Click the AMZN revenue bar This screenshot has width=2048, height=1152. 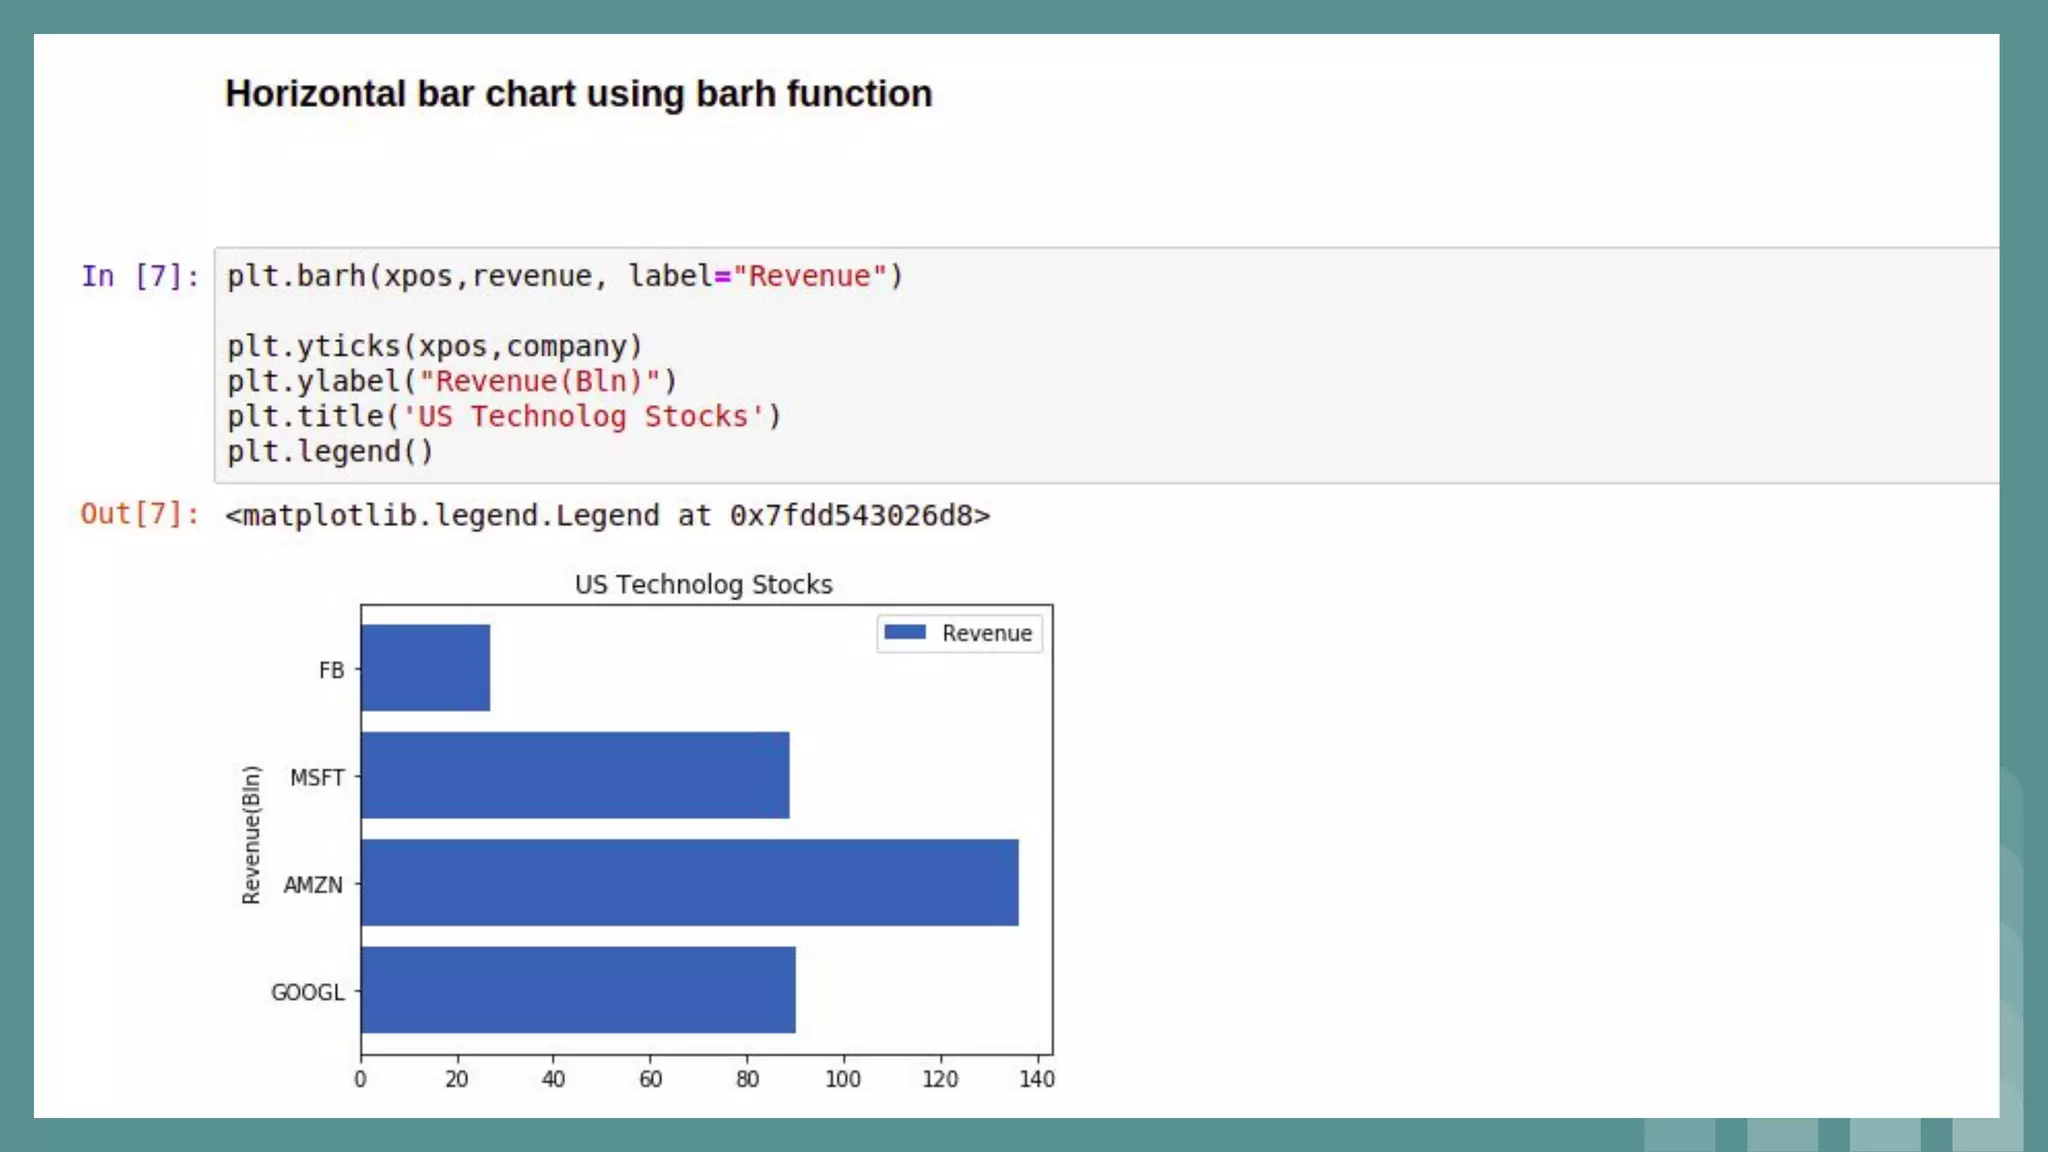pos(690,882)
